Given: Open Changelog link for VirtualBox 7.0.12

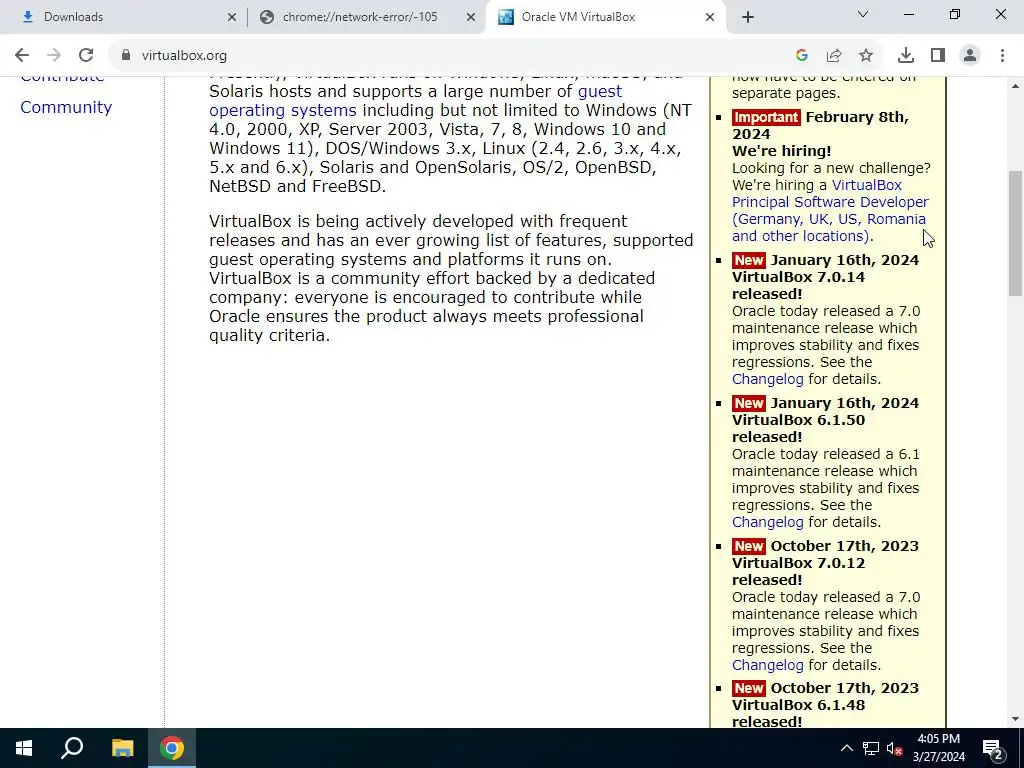Looking at the screenshot, I should 767,665.
